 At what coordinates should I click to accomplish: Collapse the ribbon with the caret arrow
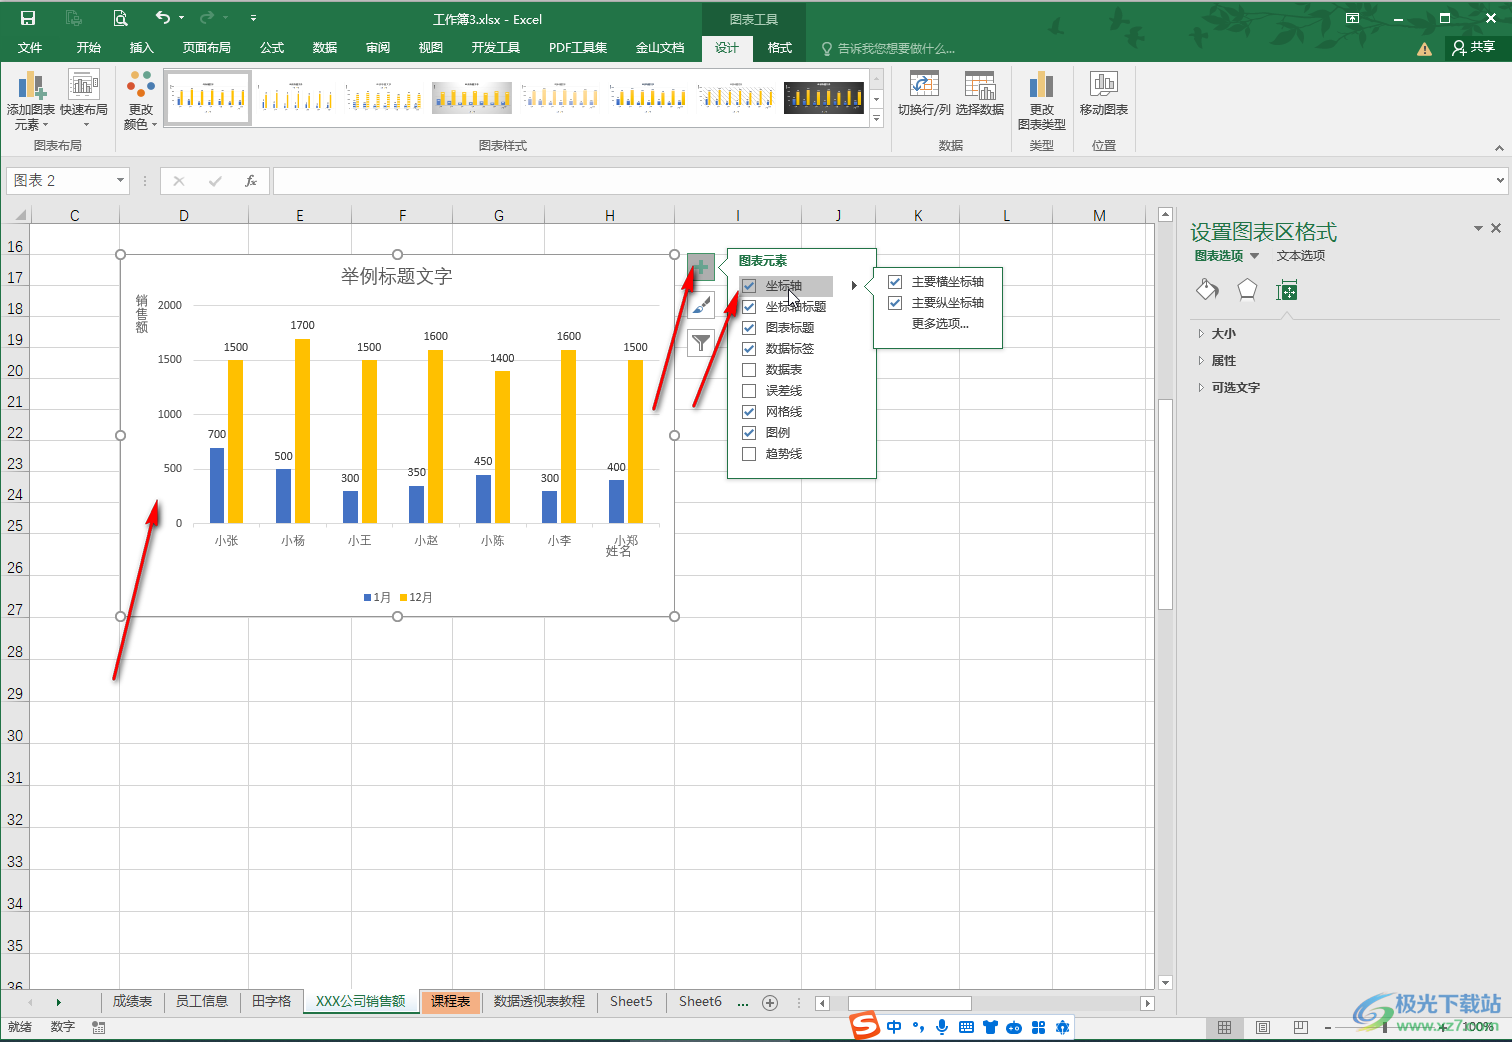pyautogui.click(x=1499, y=148)
